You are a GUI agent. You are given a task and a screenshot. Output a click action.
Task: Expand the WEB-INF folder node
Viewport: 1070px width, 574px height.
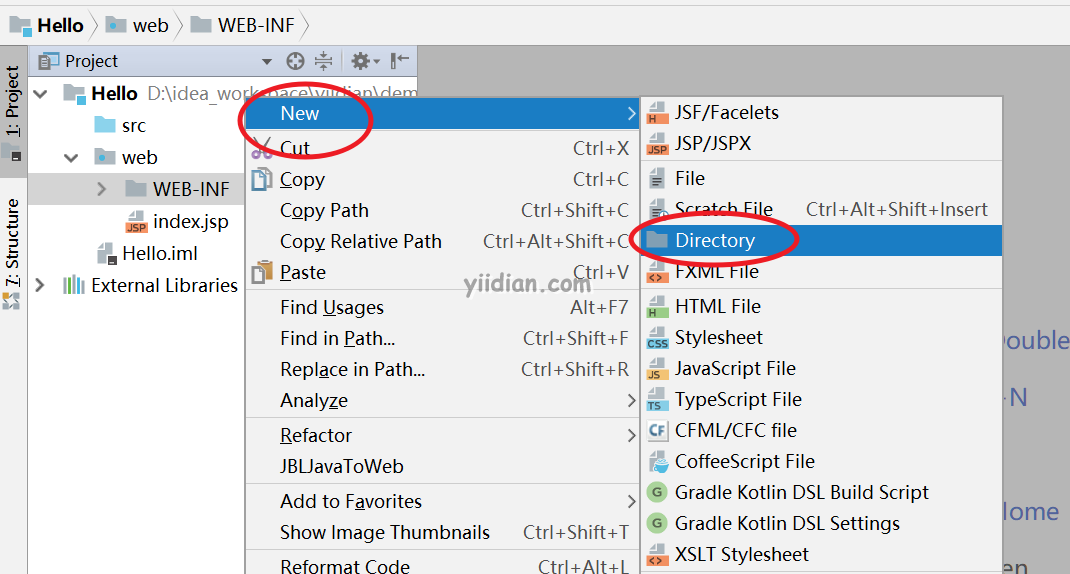coord(102,189)
